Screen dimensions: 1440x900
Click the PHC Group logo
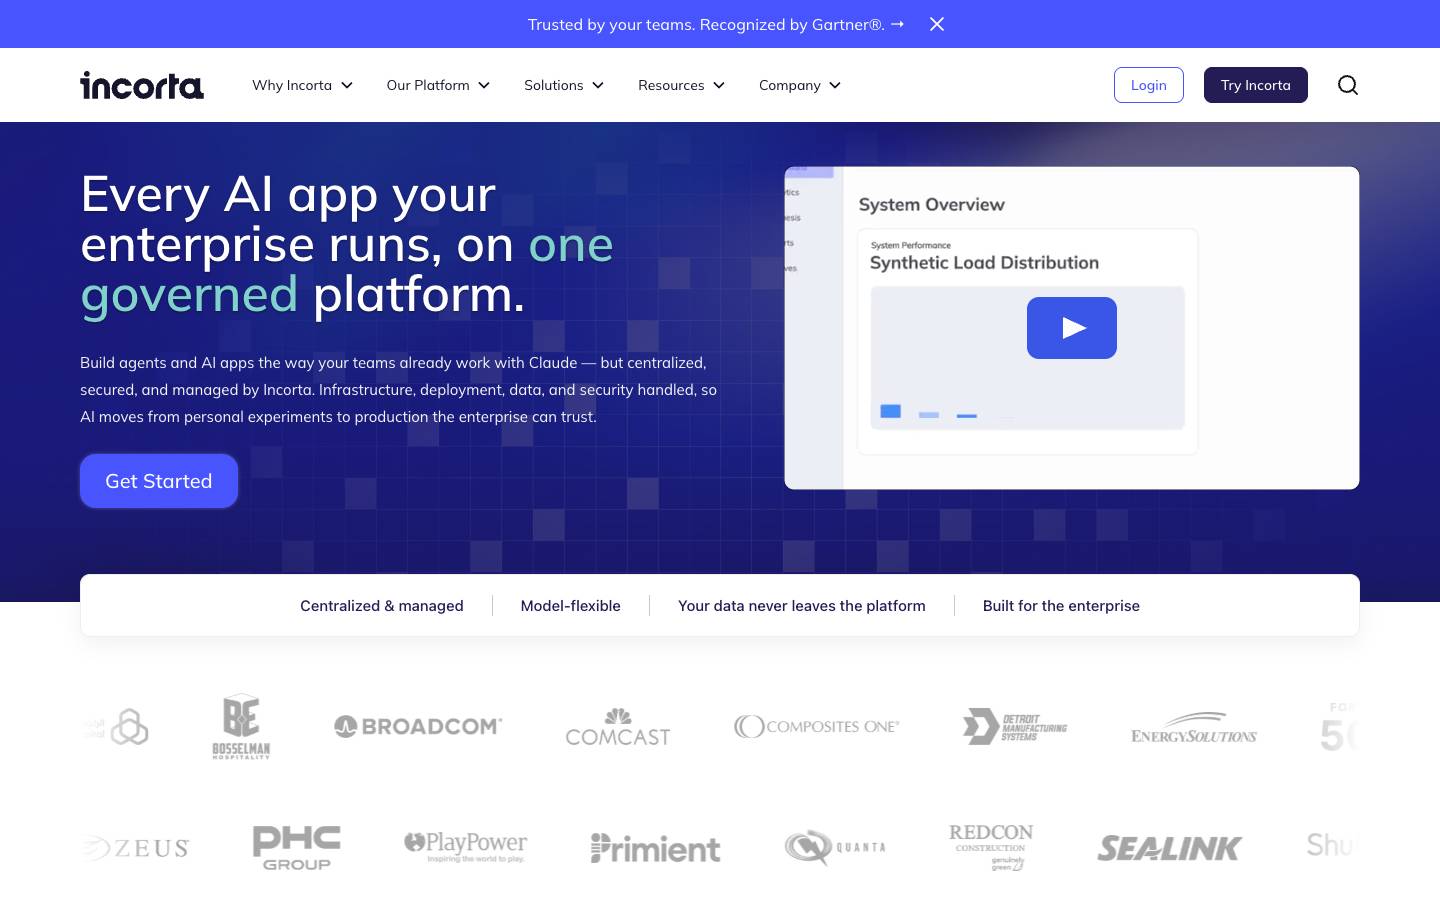click(x=297, y=848)
